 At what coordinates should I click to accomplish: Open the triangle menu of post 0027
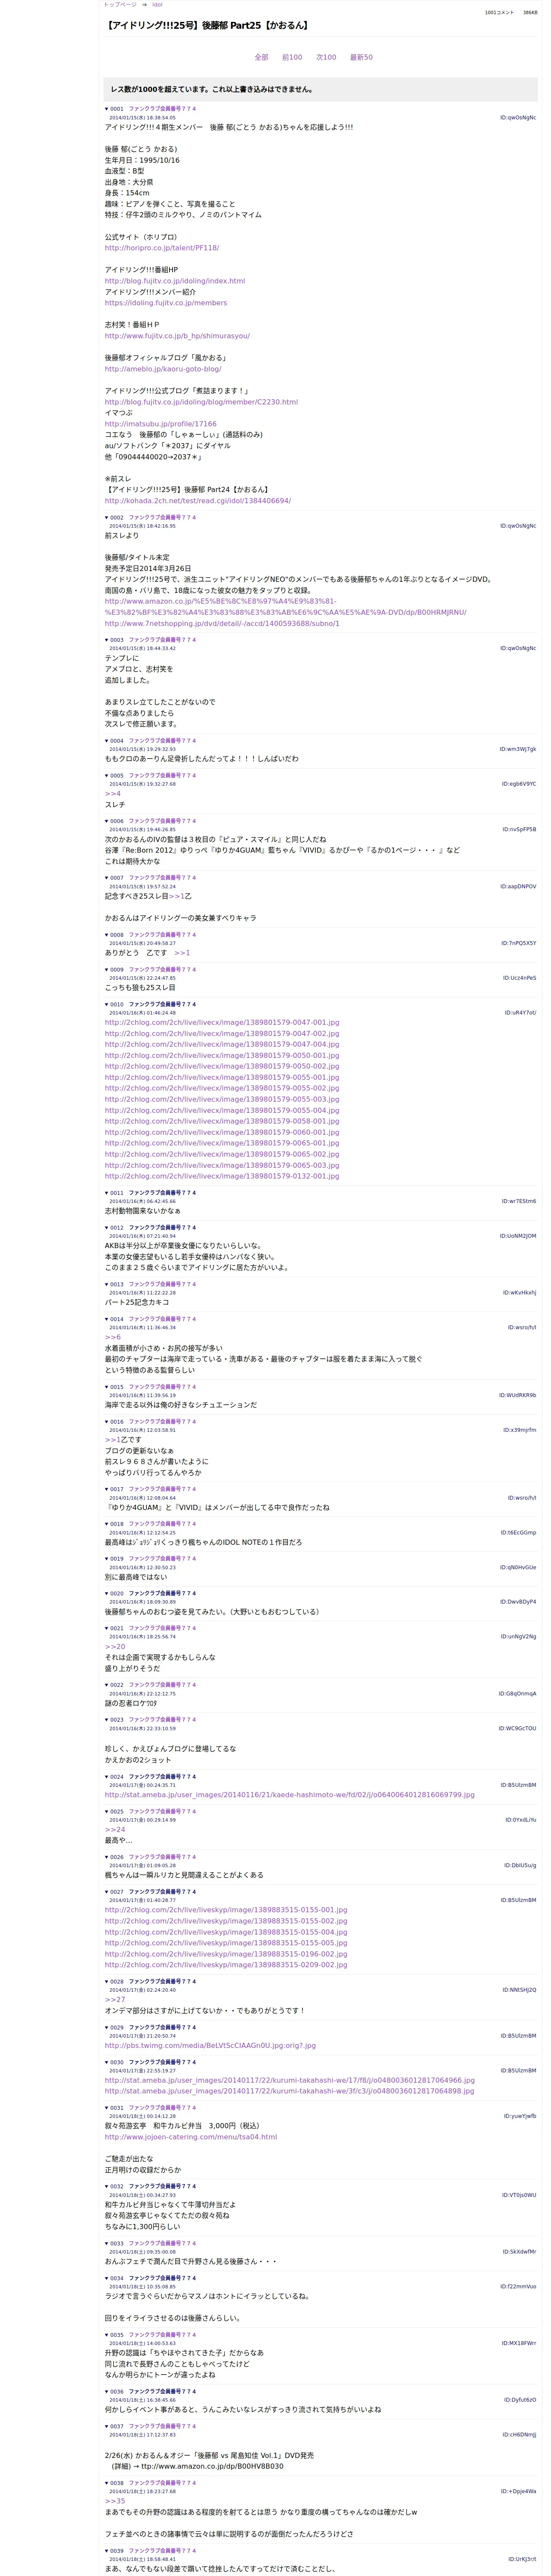pos(107,1892)
